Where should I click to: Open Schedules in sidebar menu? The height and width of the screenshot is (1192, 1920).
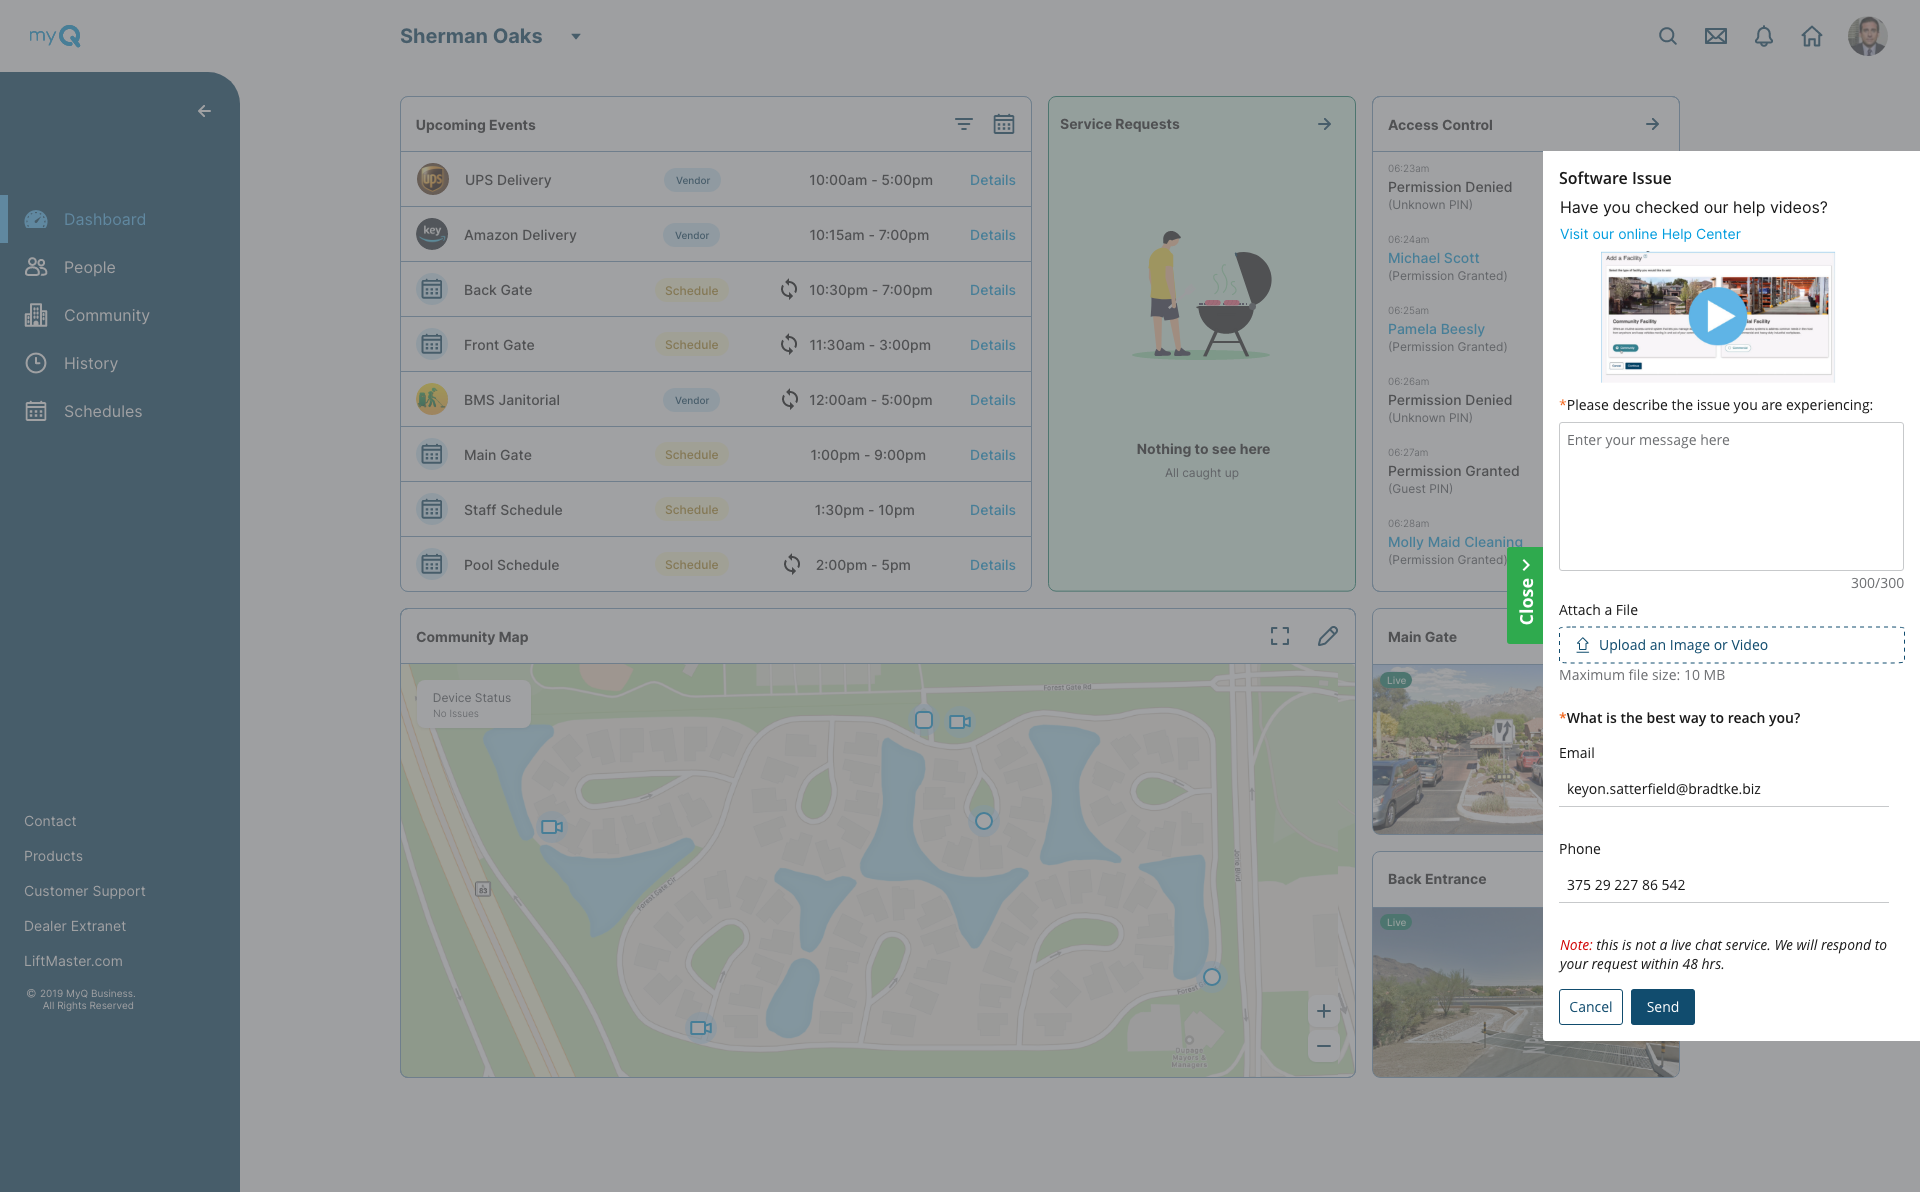[102, 411]
